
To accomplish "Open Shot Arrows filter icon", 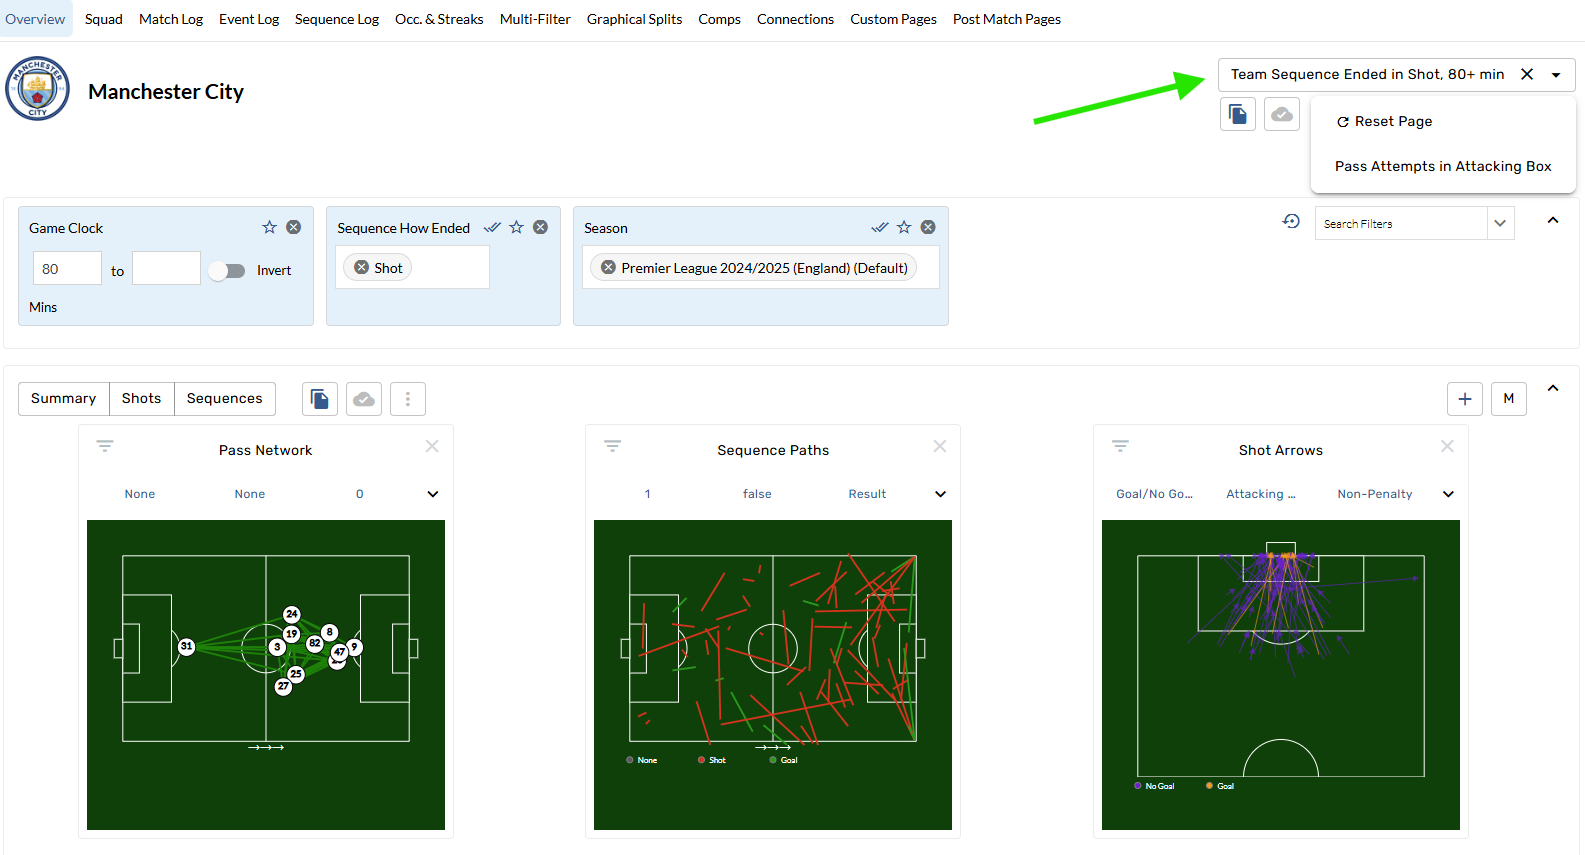I will (x=1121, y=446).
